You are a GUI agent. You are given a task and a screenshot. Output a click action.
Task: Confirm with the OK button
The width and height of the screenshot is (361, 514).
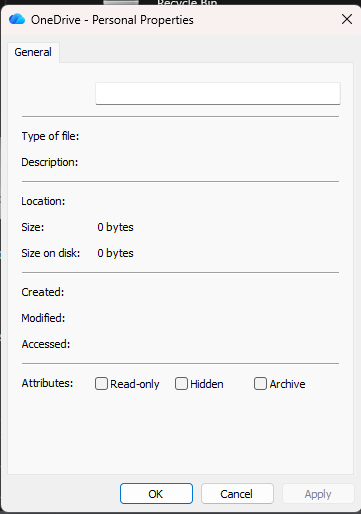(156, 494)
